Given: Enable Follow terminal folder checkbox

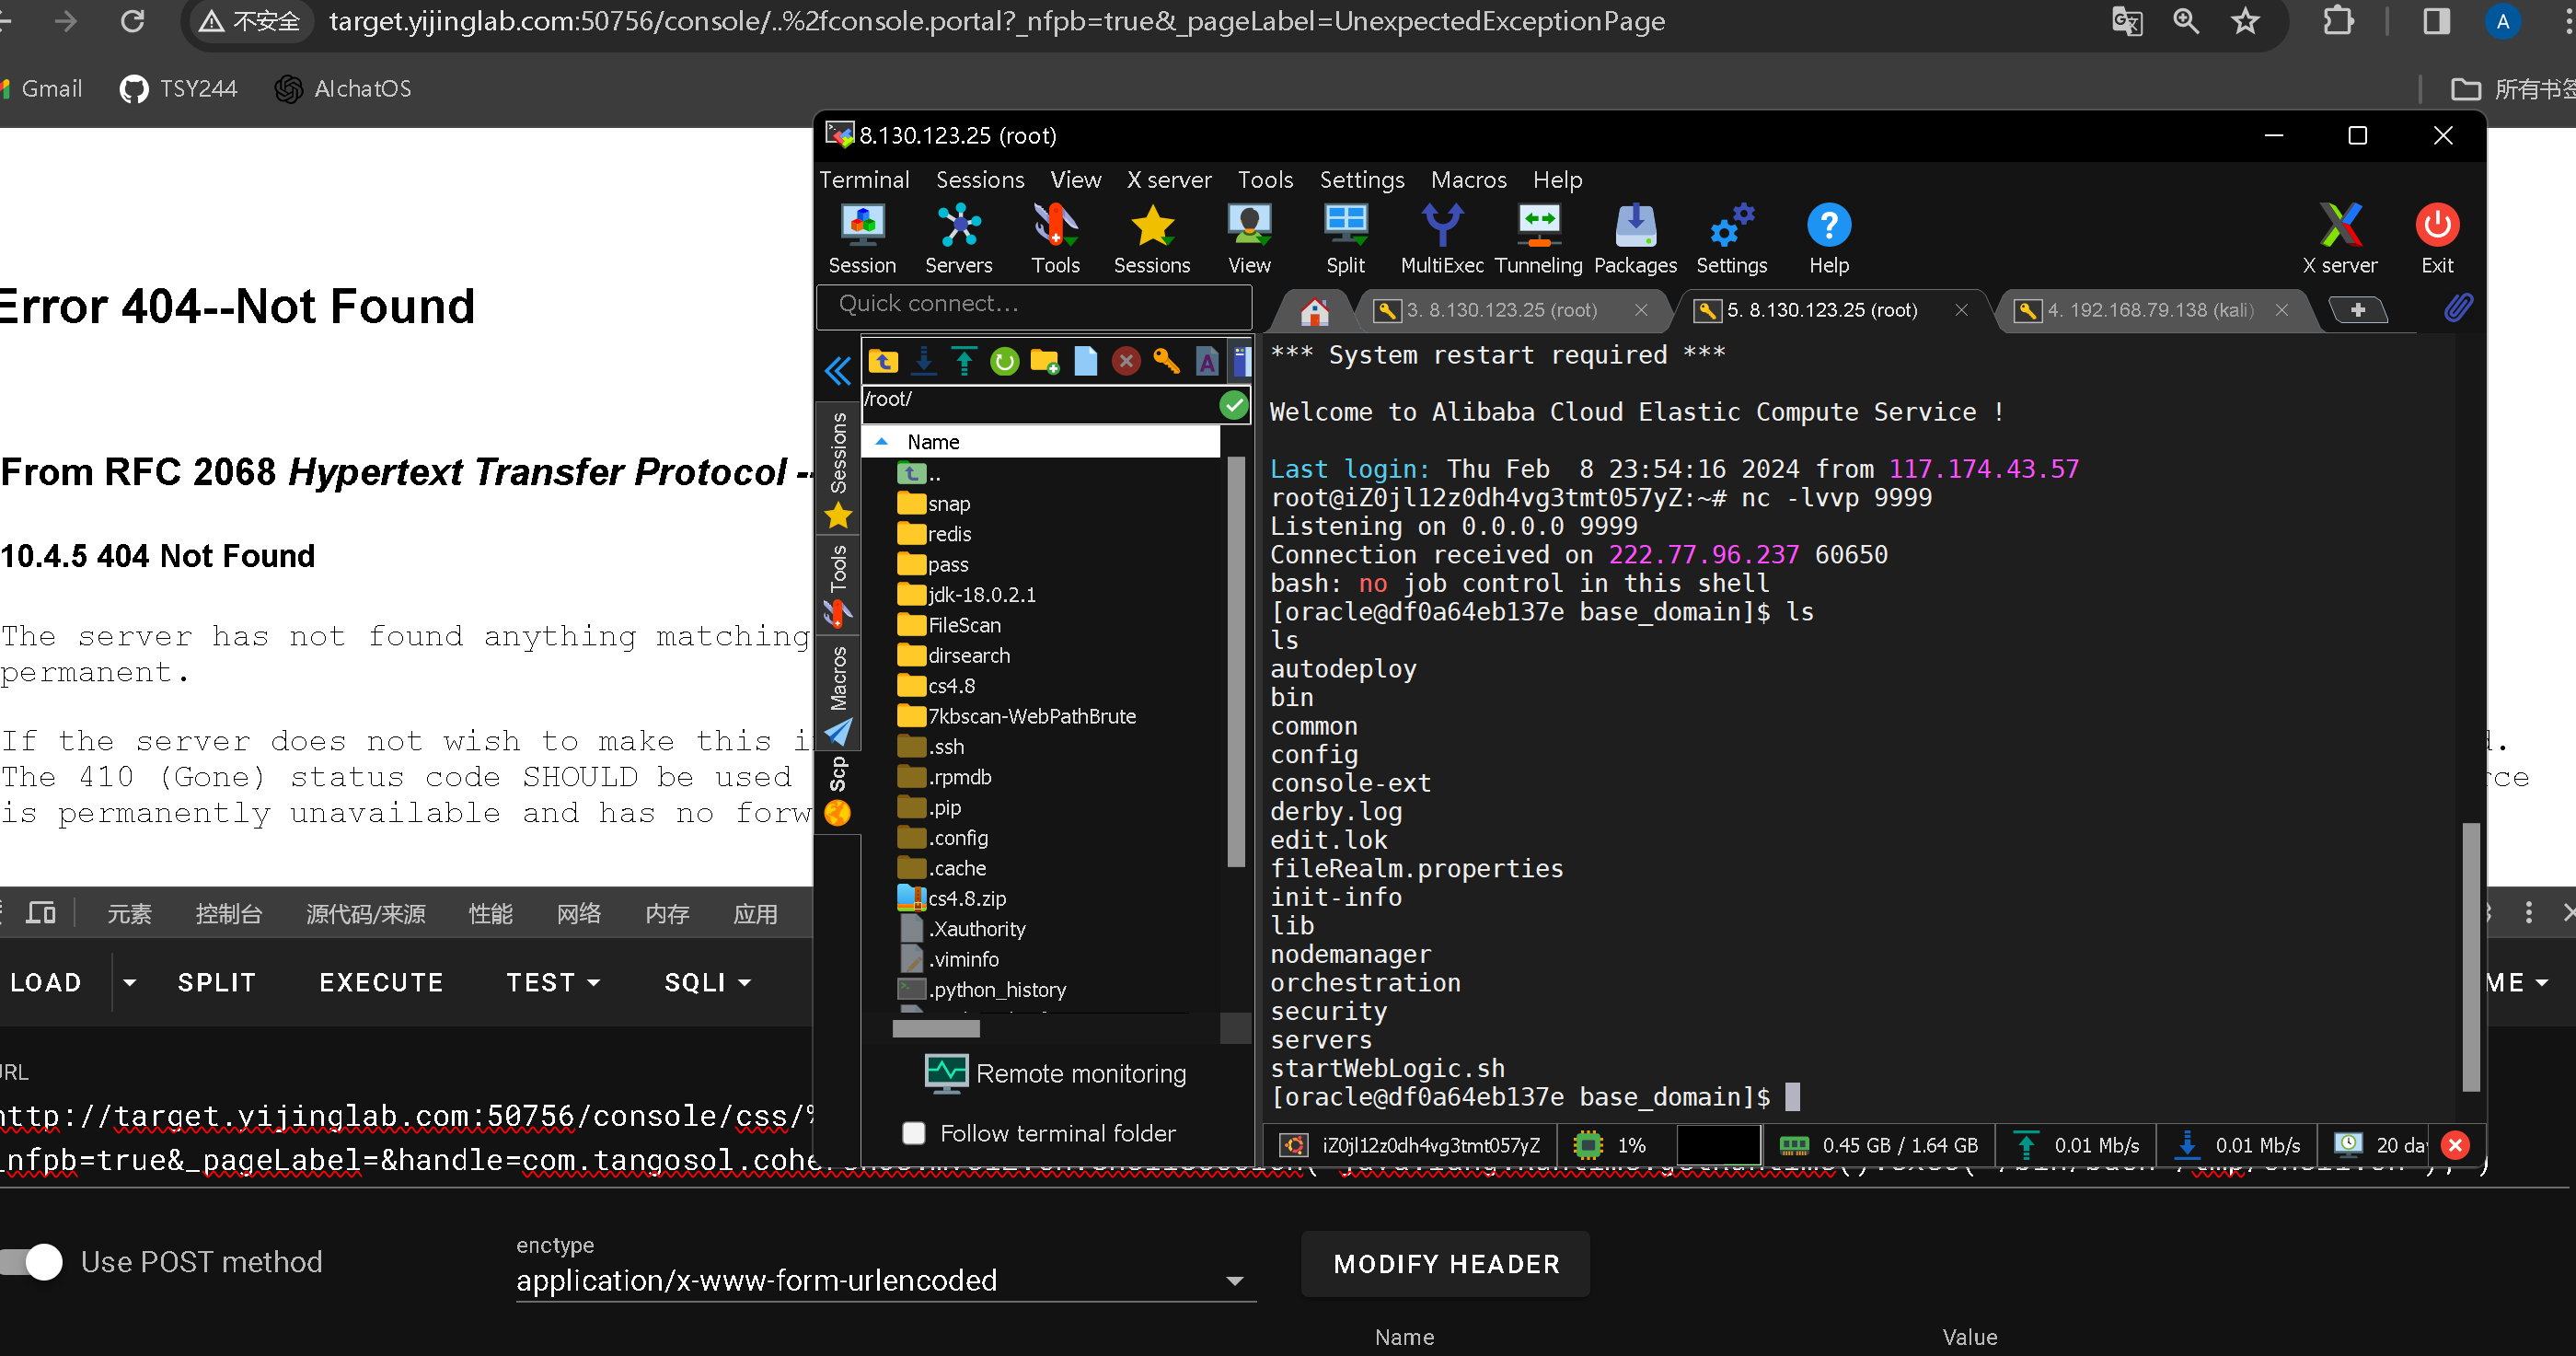Looking at the screenshot, I should (913, 1133).
